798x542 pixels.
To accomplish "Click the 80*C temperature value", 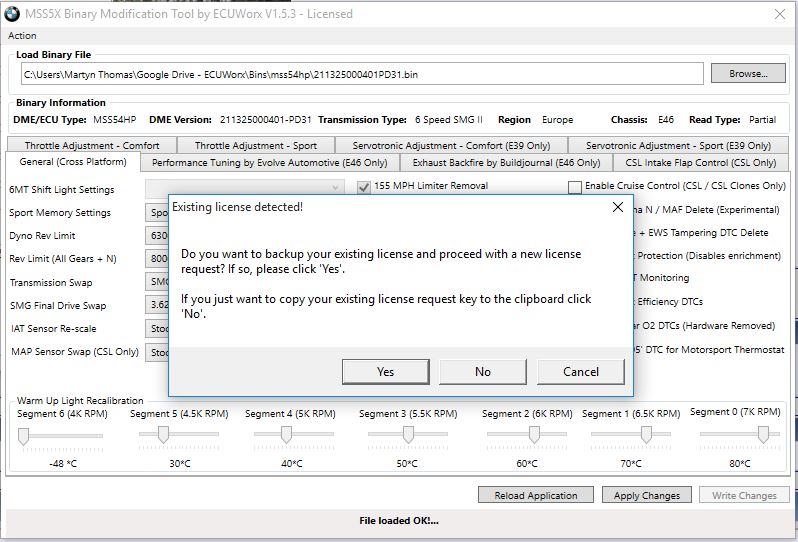I will coord(739,464).
